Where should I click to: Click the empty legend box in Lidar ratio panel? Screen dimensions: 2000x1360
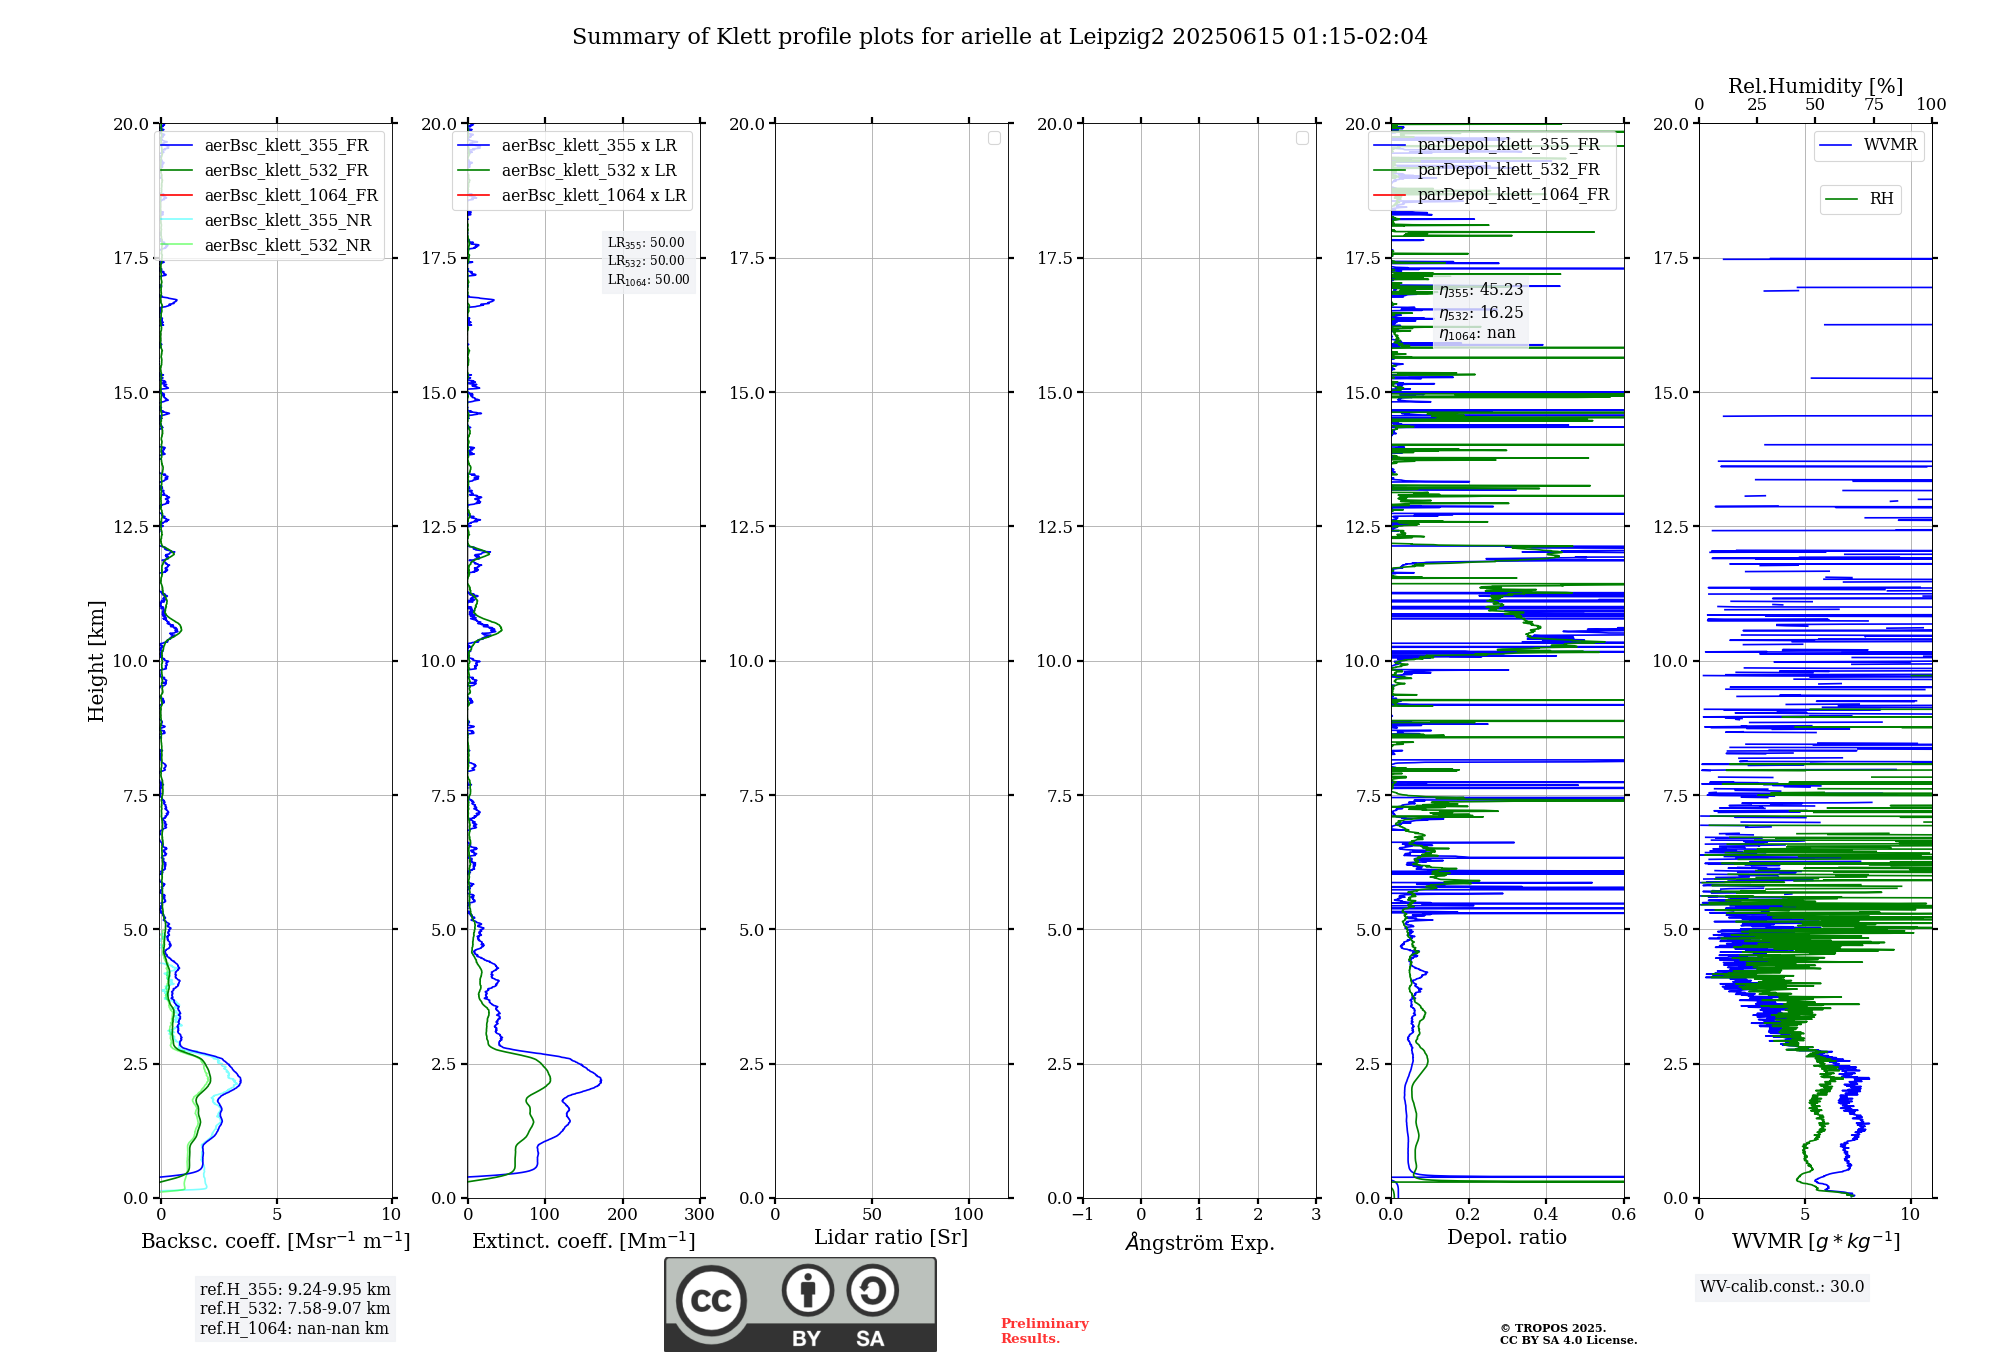994,138
